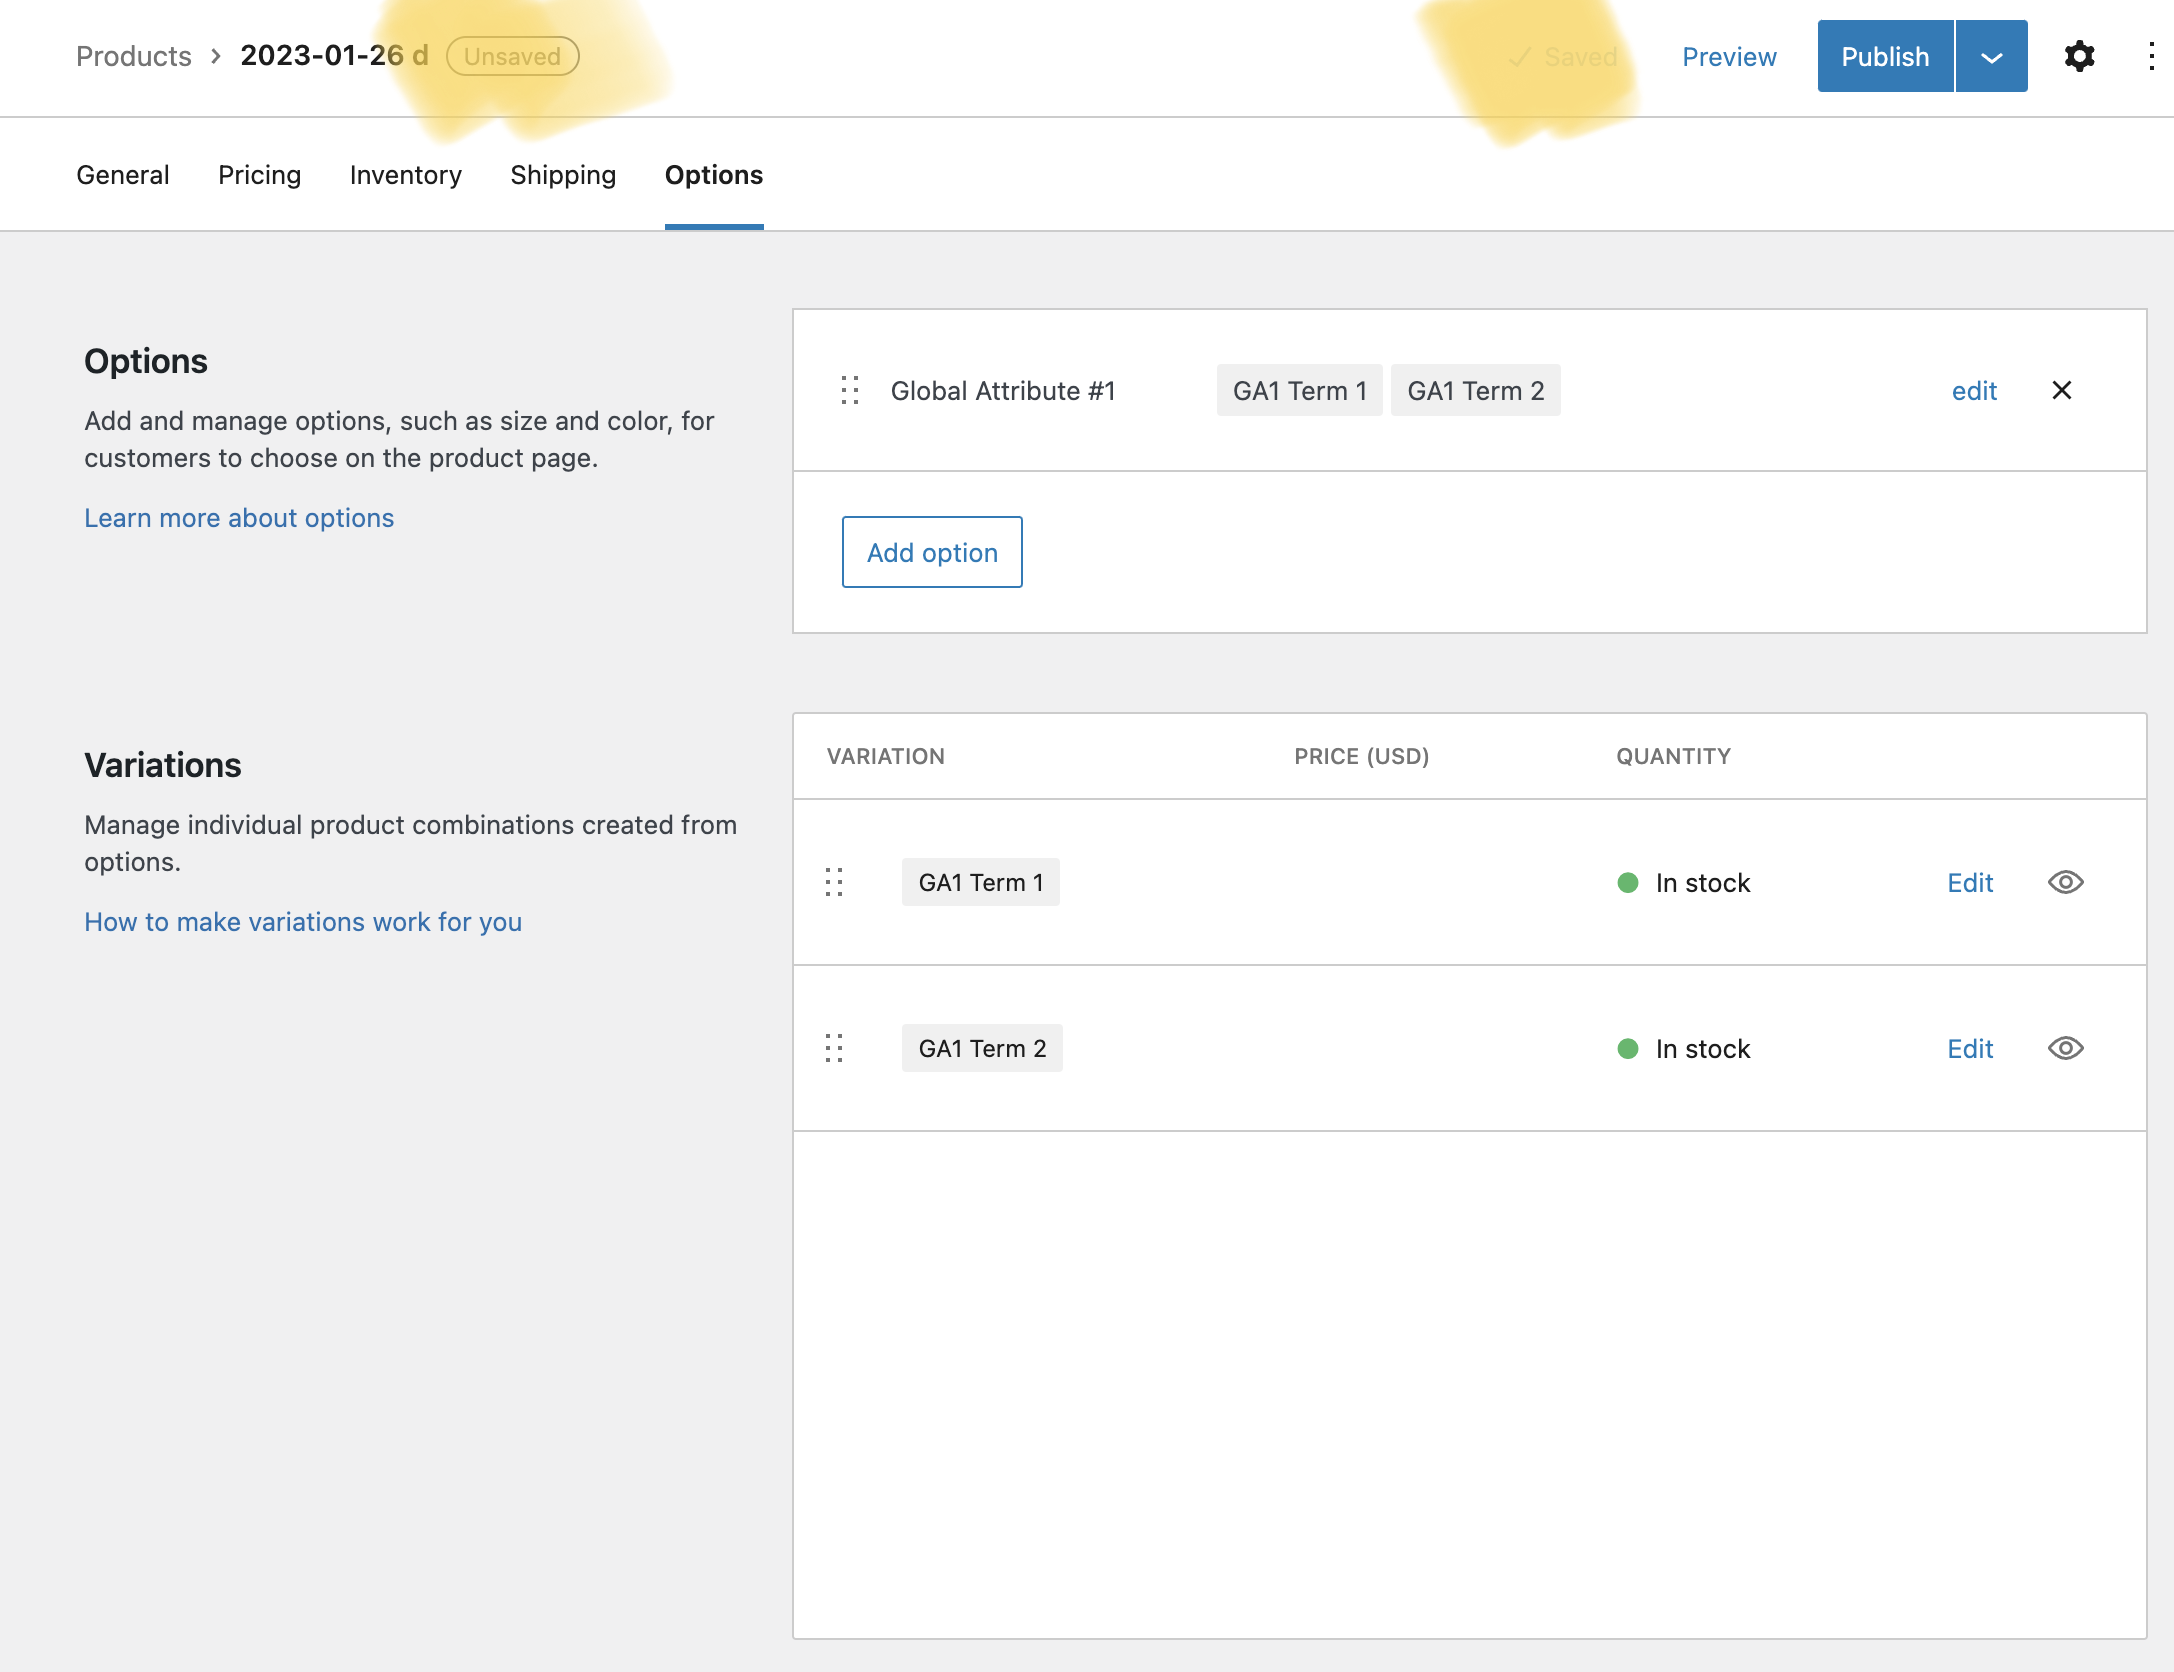The image size is (2174, 1672).
Task: Open the Inventory tab
Action: pyautogui.click(x=405, y=175)
